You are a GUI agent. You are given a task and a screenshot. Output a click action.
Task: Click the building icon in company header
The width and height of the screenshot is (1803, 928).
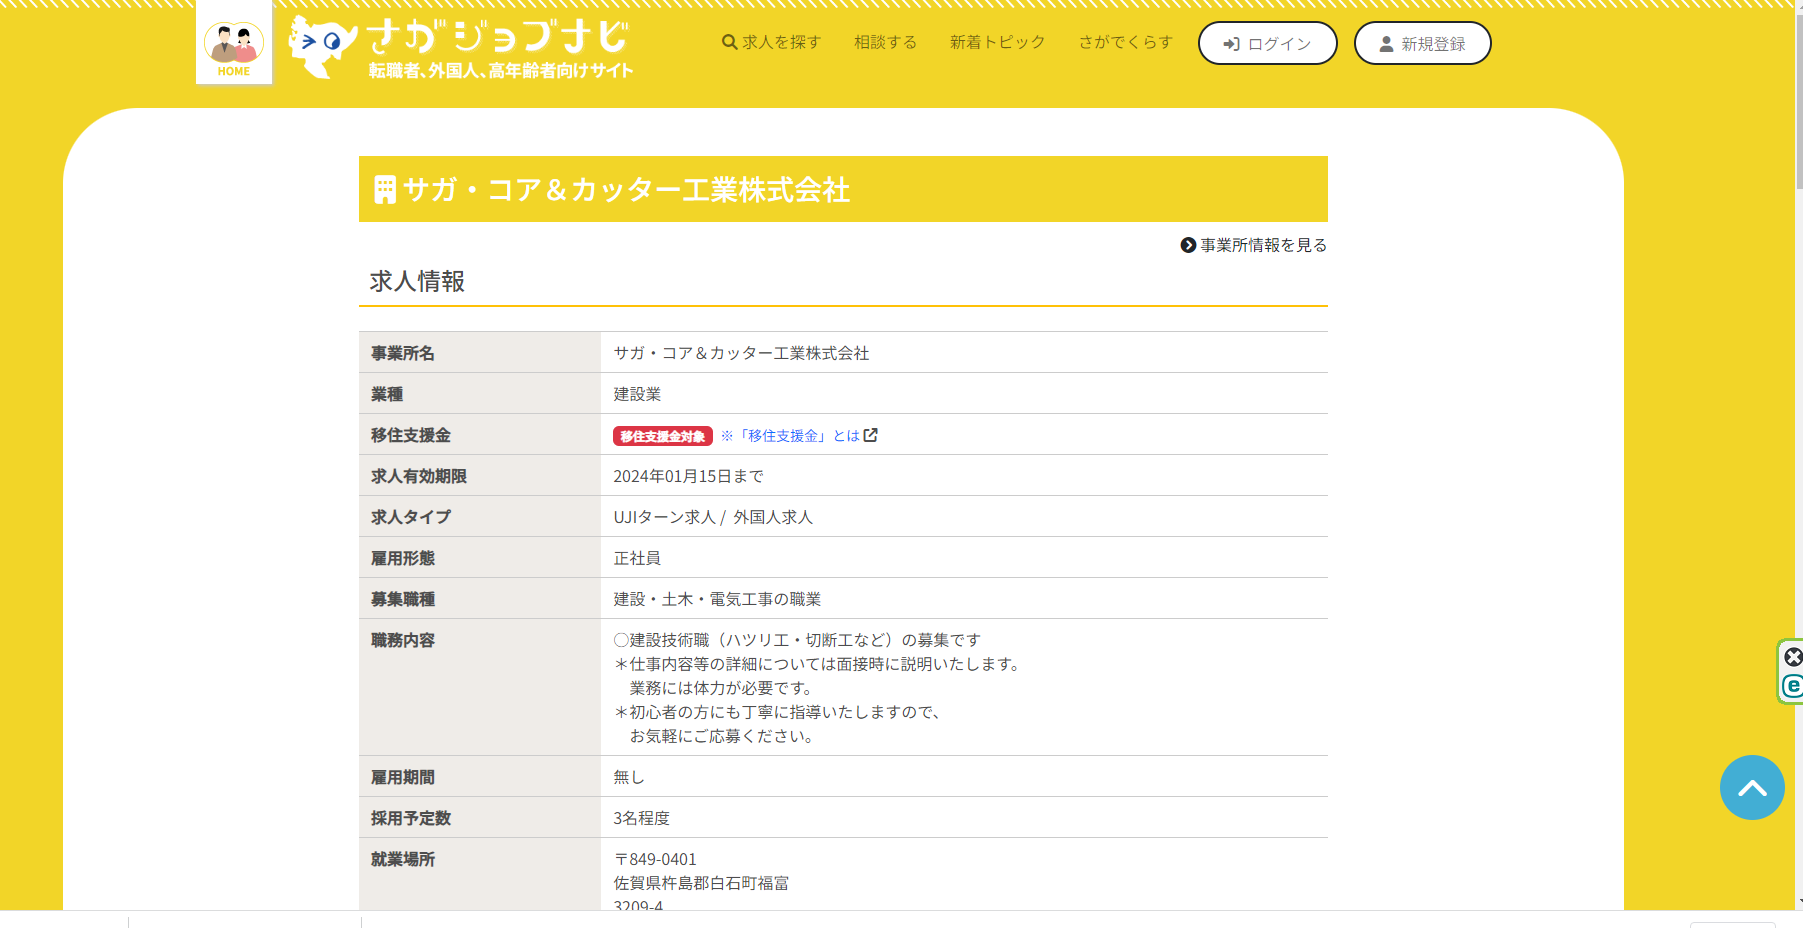(x=385, y=189)
